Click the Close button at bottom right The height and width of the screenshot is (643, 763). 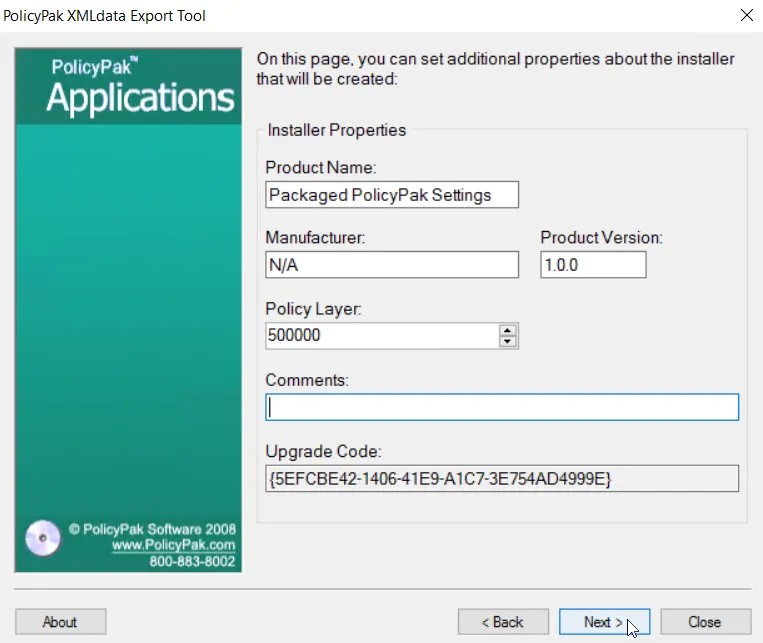point(706,622)
